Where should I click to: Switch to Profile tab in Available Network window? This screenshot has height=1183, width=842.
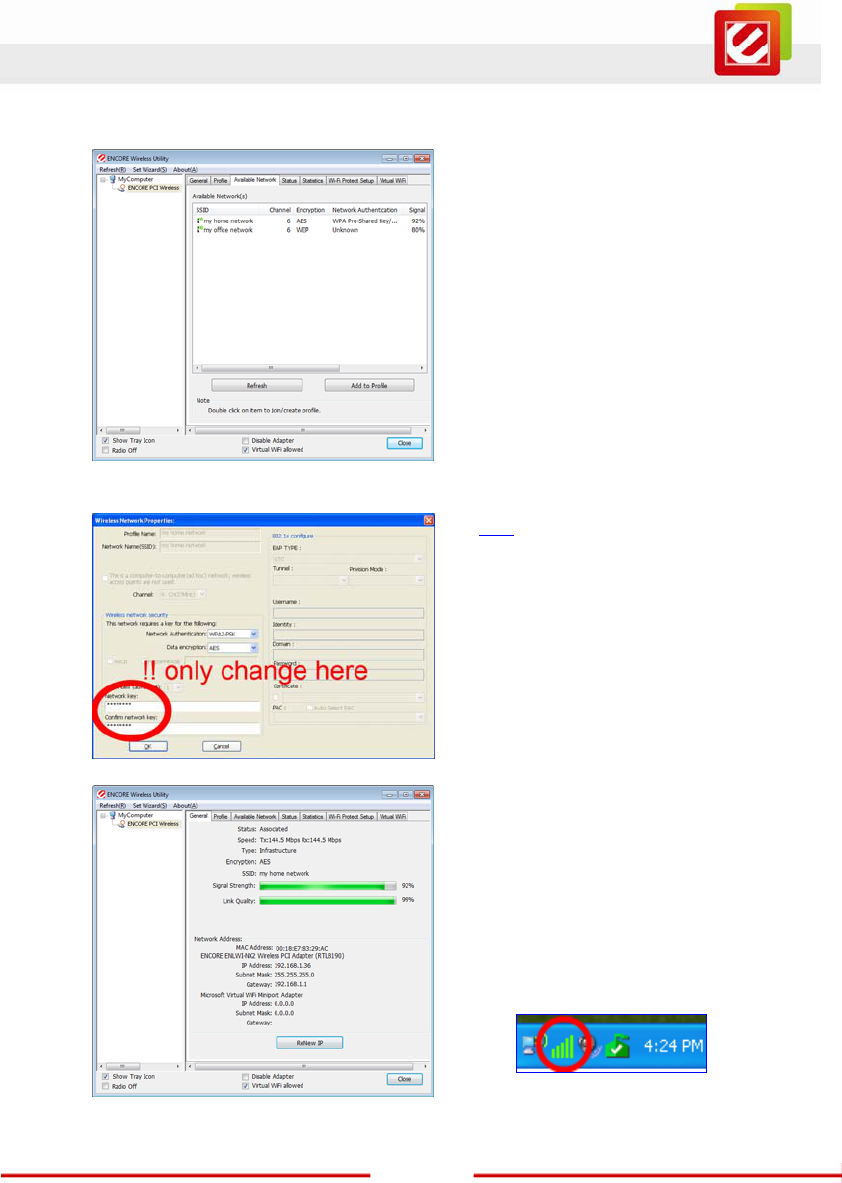(220, 181)
